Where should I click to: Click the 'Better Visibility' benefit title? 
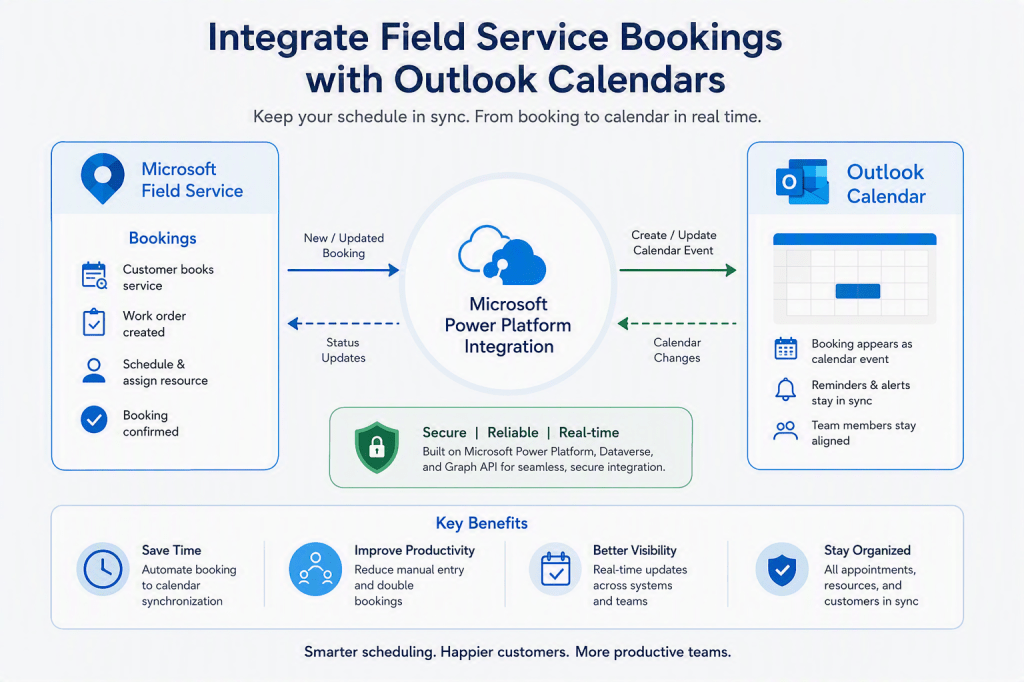pyautogui.click(x=634, y=551)
